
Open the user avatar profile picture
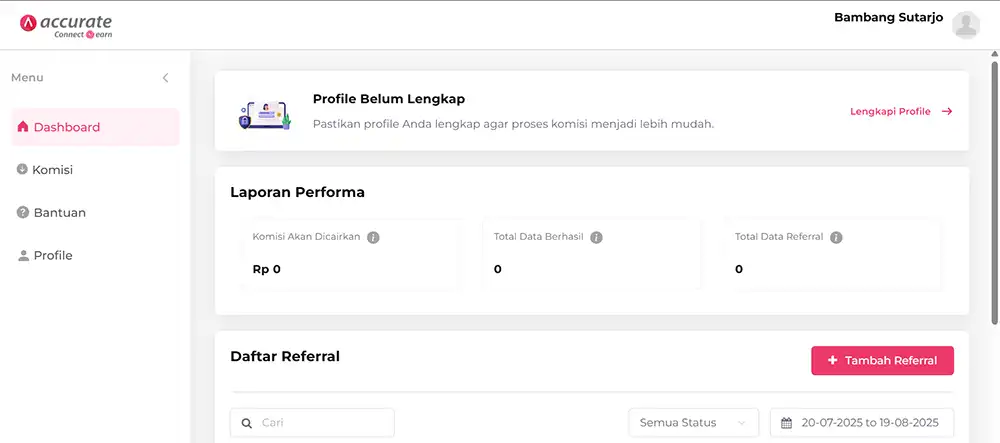(966, 25)
